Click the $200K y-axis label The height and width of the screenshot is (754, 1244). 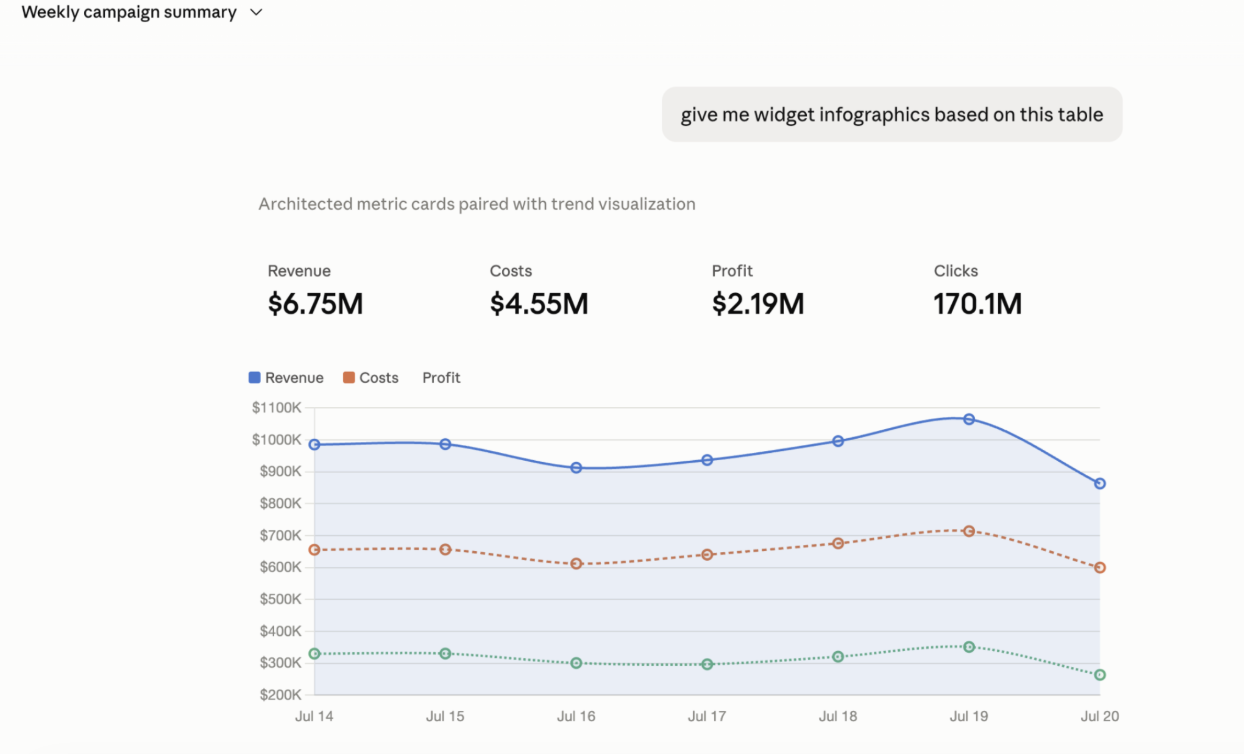pos(280,695)
